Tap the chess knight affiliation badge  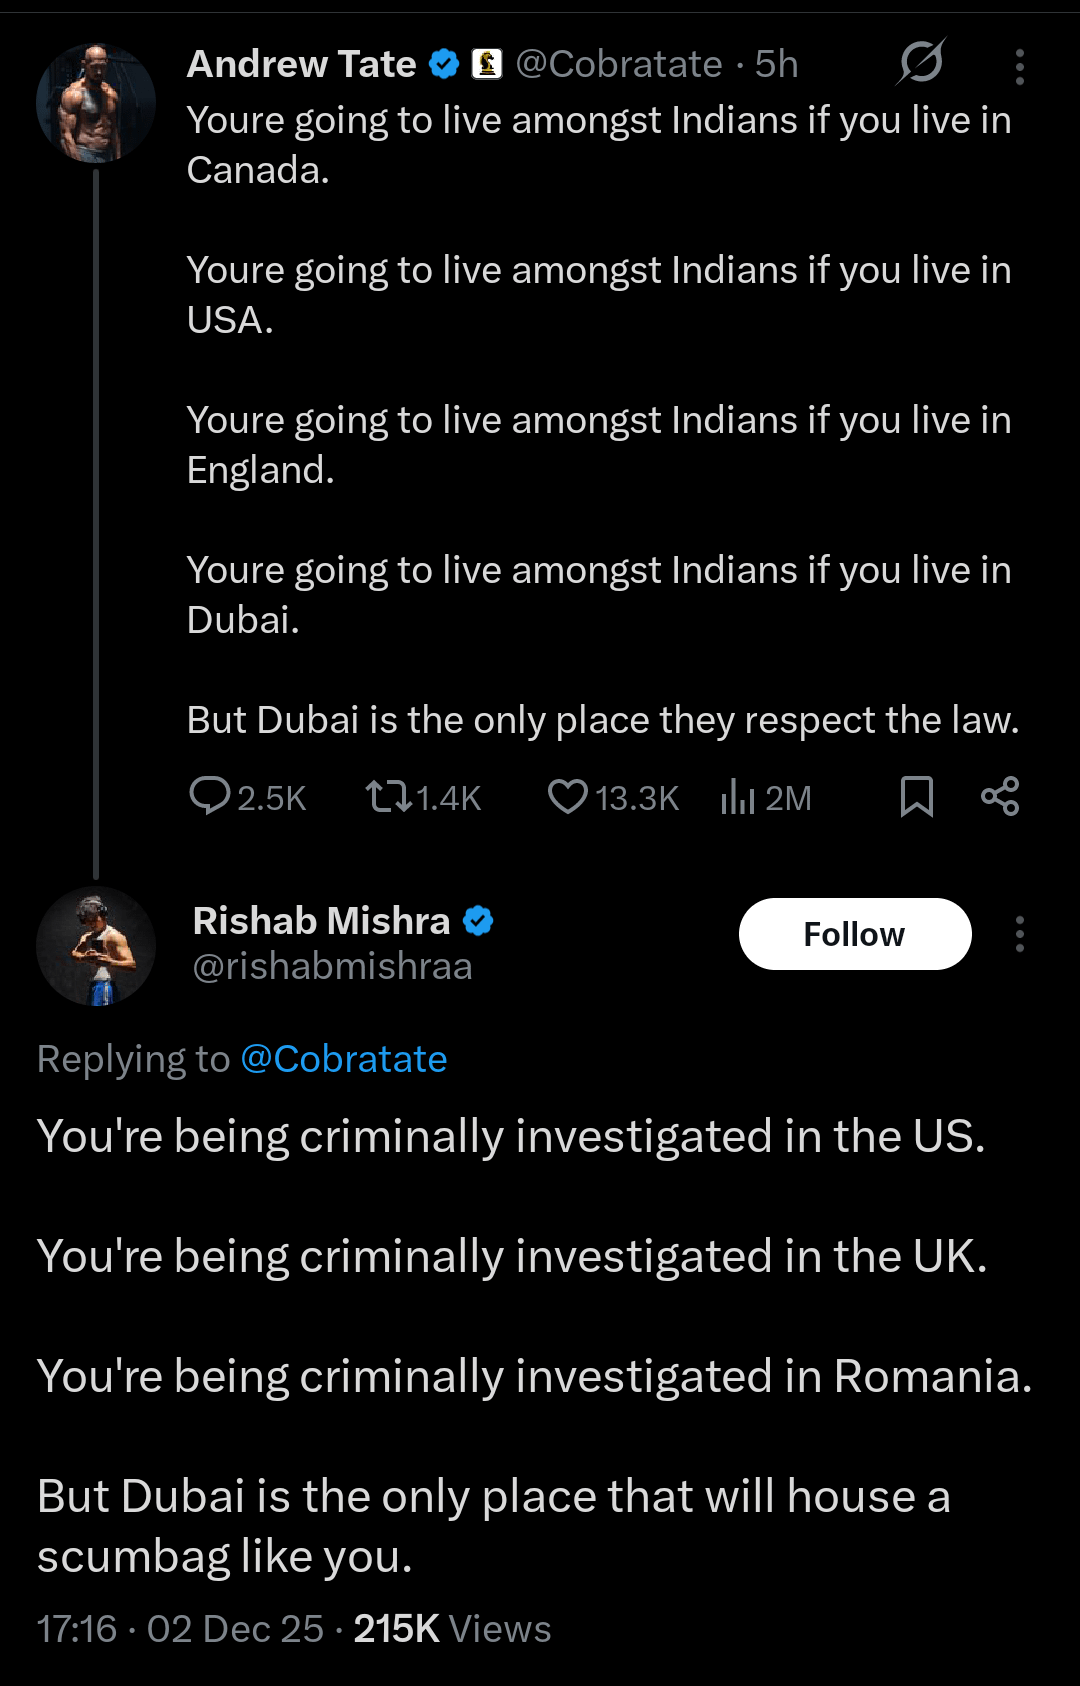point(487,64)
